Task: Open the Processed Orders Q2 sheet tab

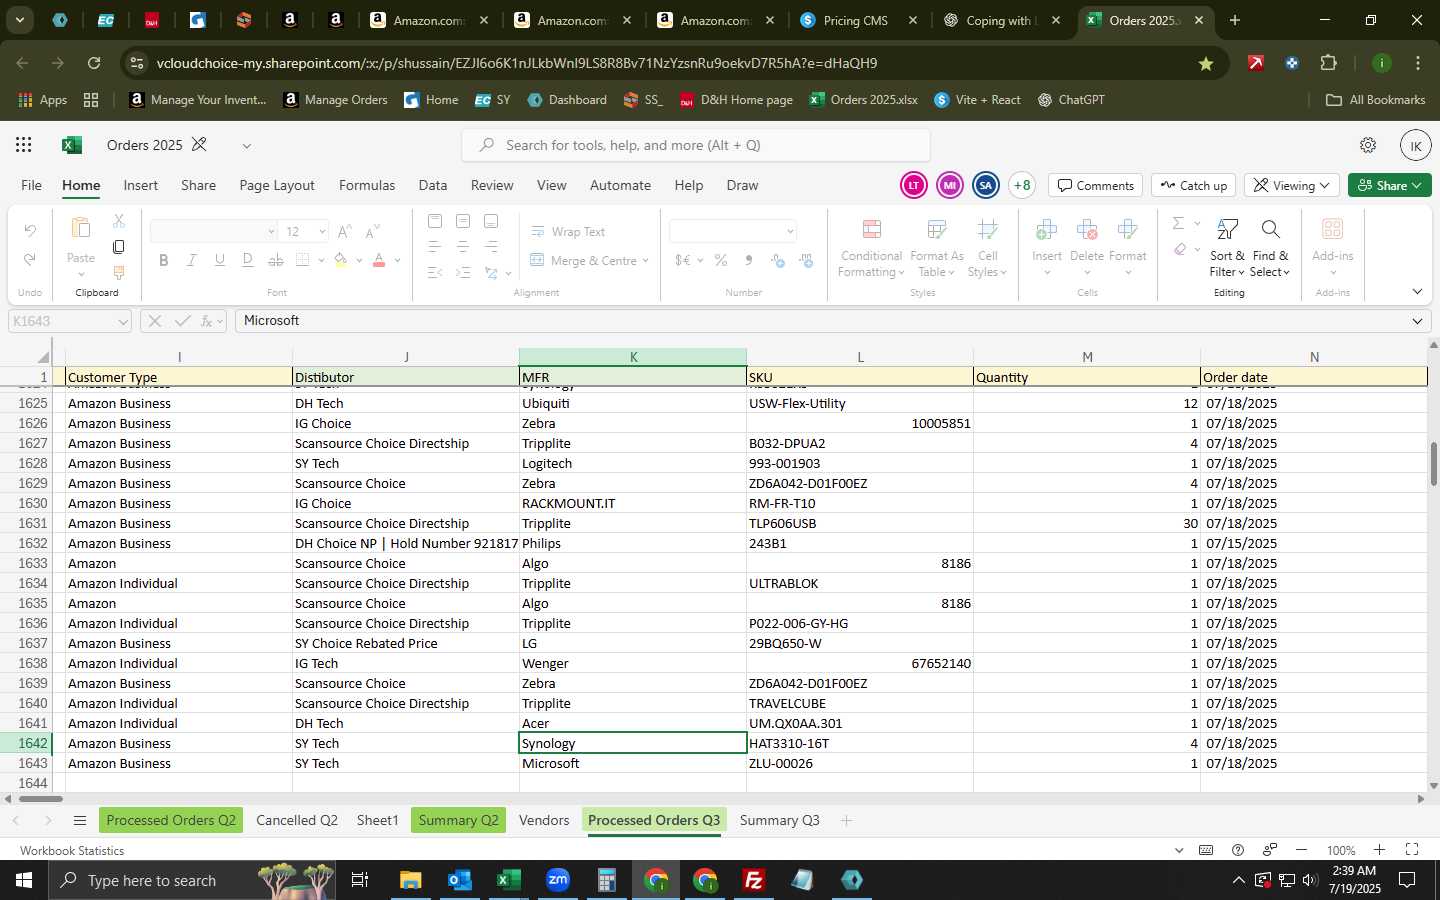Action: click(171, 820)
